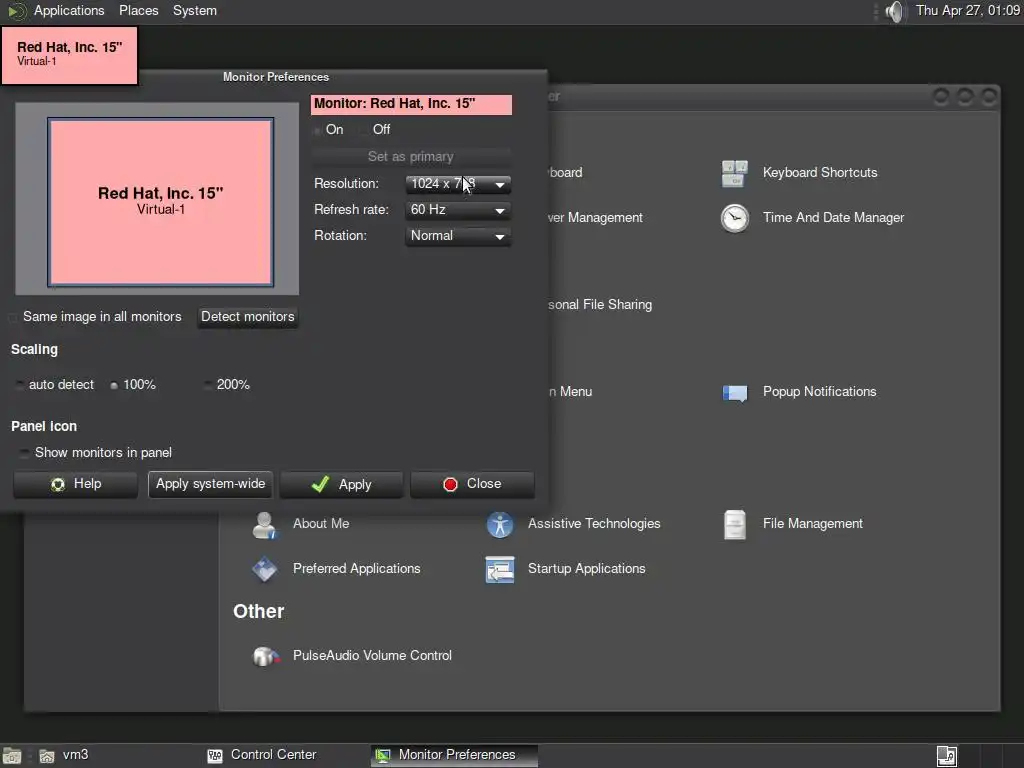This screenshot has width=1024, height=768.
Task: Open PulseAudio Volume Control icon
Action: [266, 656]
